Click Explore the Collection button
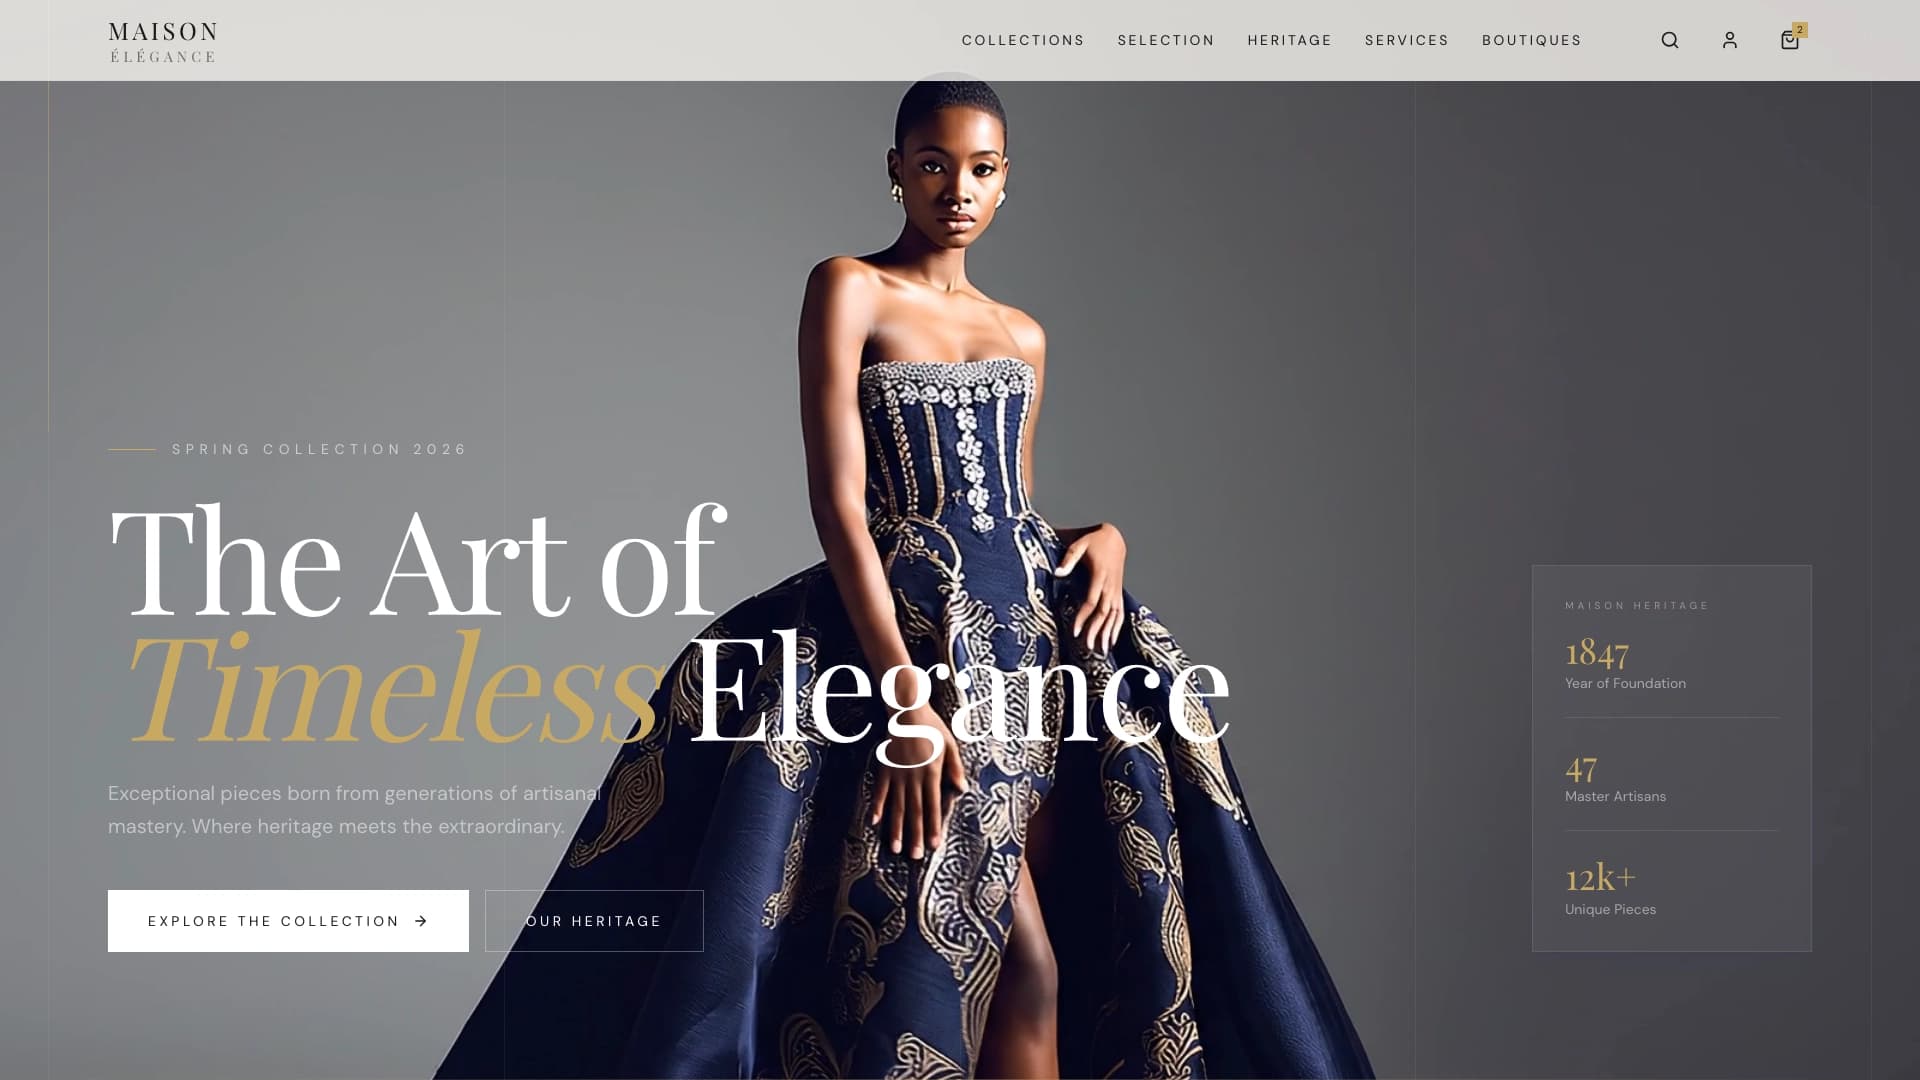This screenshot has width=1920, height=1080. tap(288, 921)
